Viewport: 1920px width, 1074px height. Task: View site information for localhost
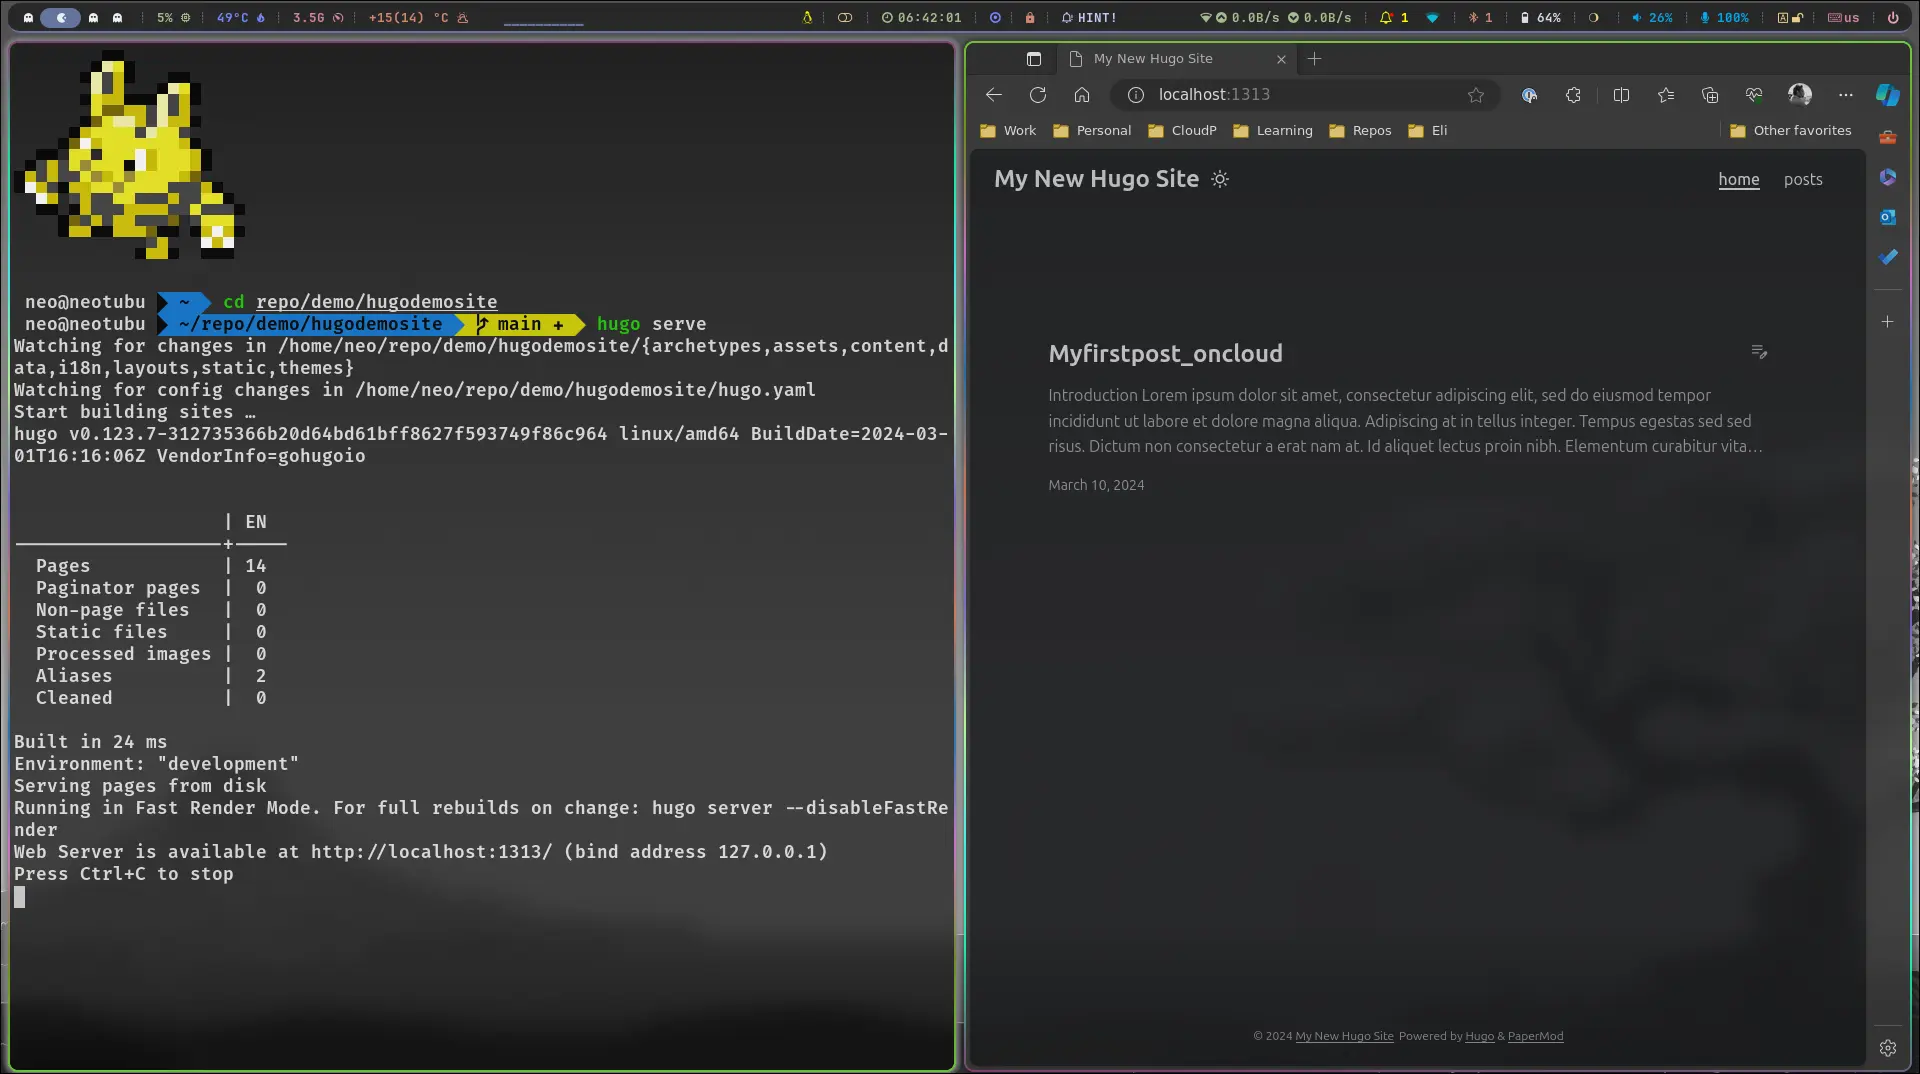1136,95
